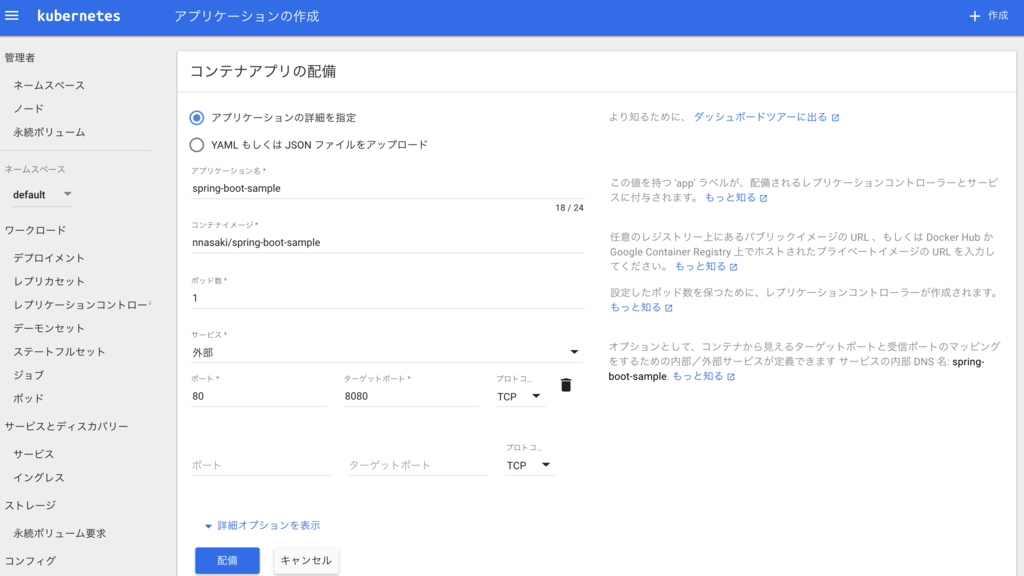
Task: Open デプロイメント in the sidebar
Action: tap(47, 256)
